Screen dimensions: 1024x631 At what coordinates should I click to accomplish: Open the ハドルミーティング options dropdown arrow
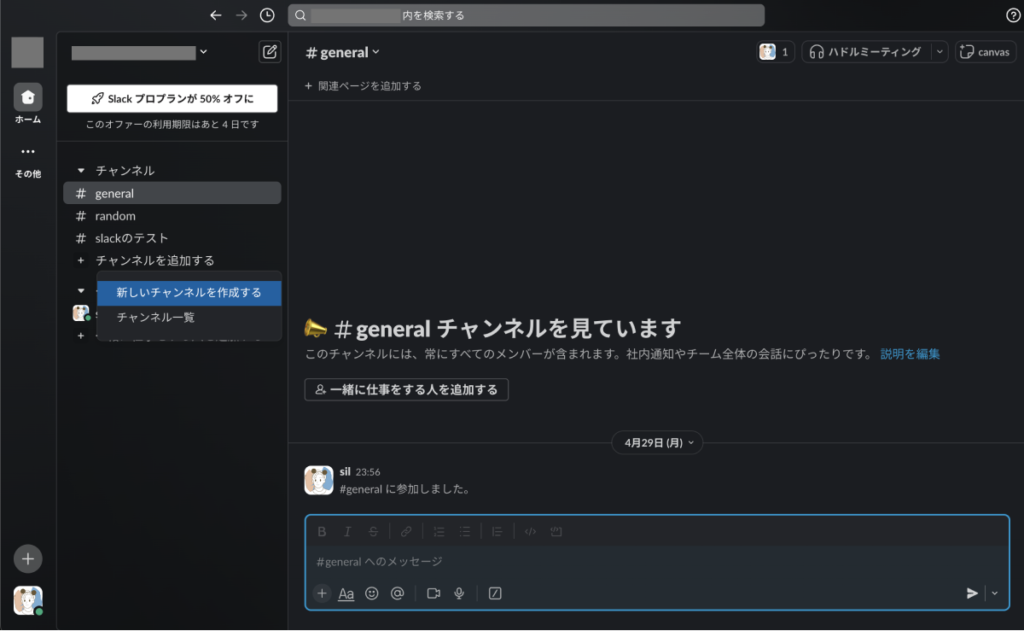pyautogui.click(x=939, y=52)
